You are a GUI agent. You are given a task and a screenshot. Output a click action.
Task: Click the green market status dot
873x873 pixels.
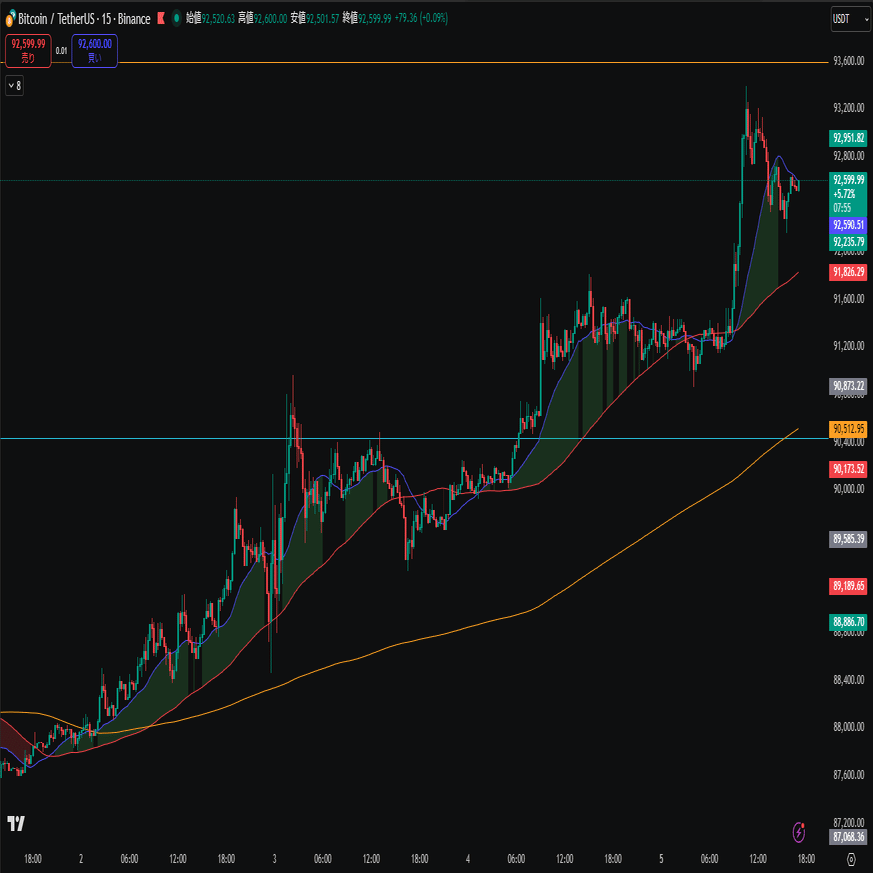click(x=176, y=18)
